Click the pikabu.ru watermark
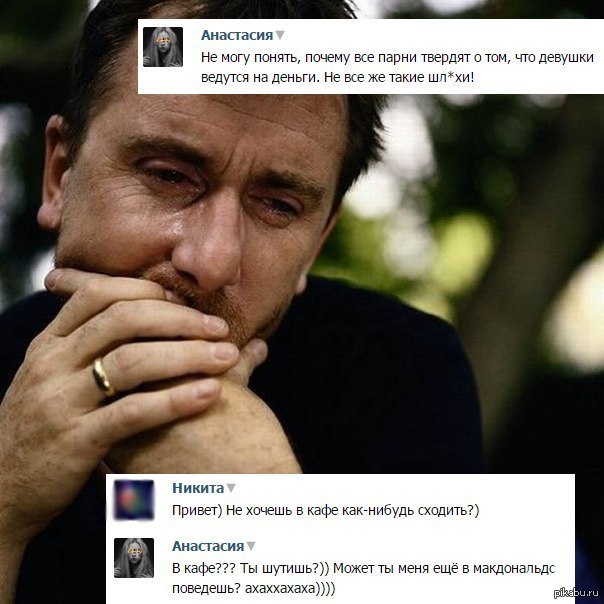 (x=576, y=592)
